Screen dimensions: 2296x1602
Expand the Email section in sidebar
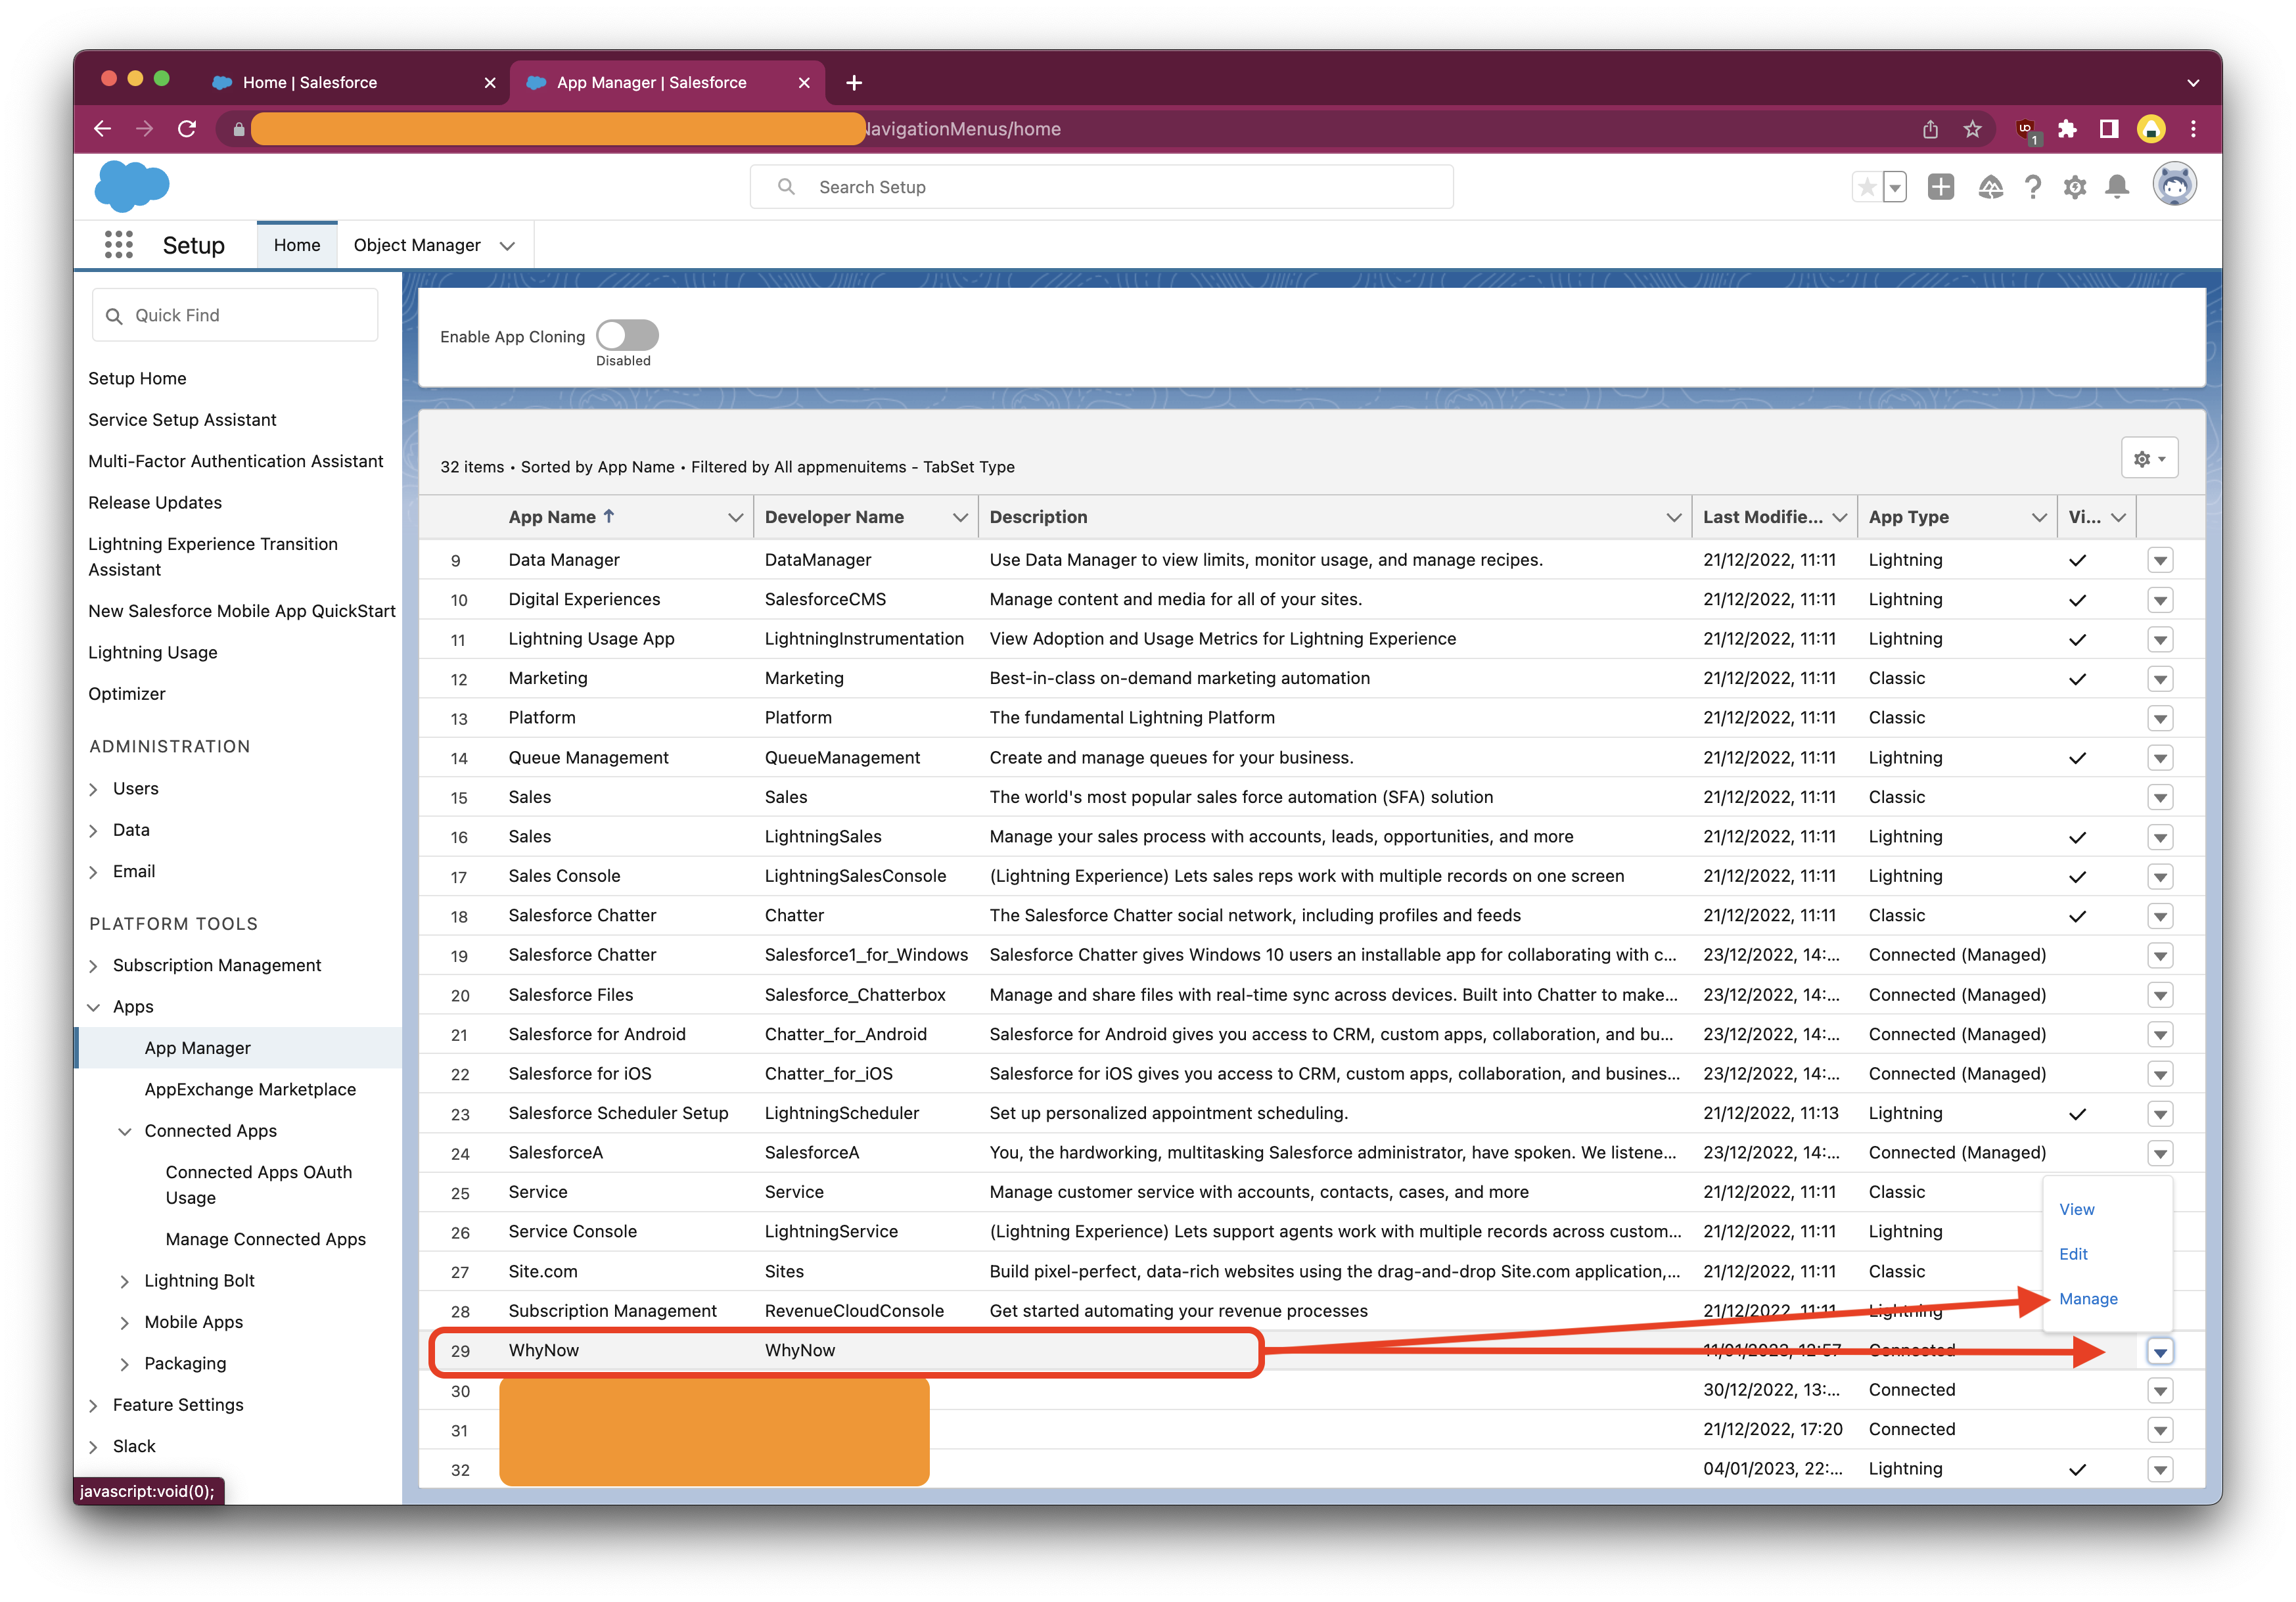(x=93, y=872)
